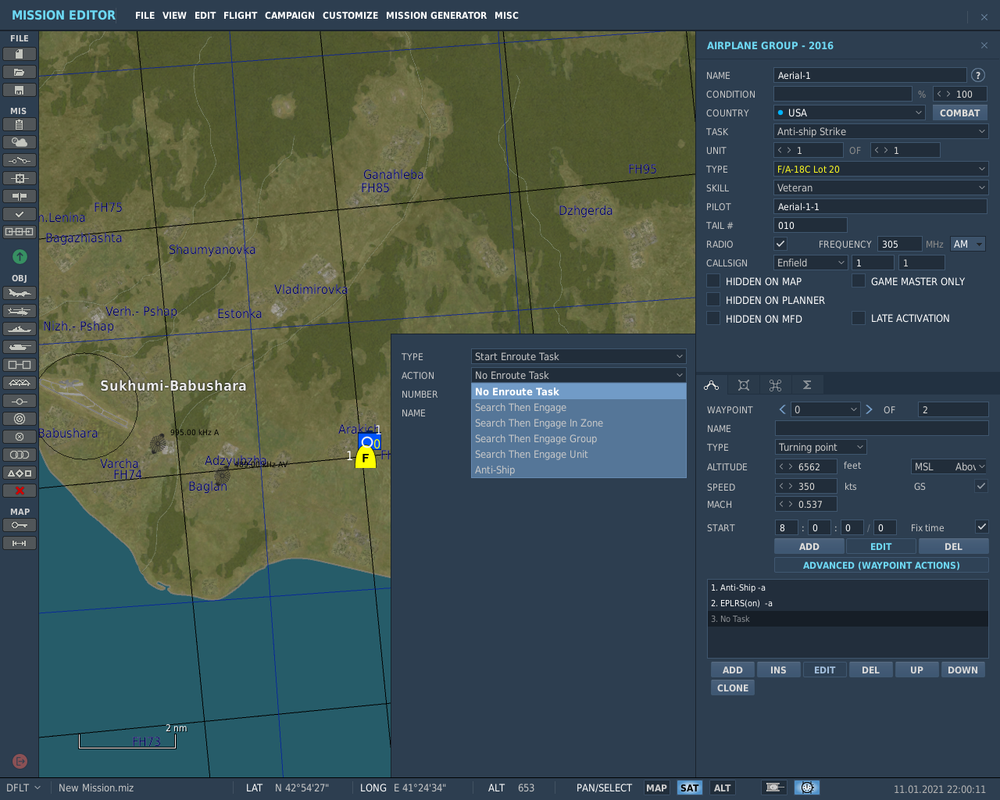Open the waypoint Type dropdown Turning point
Screen dimensions: 1000x800
(820, 447)
